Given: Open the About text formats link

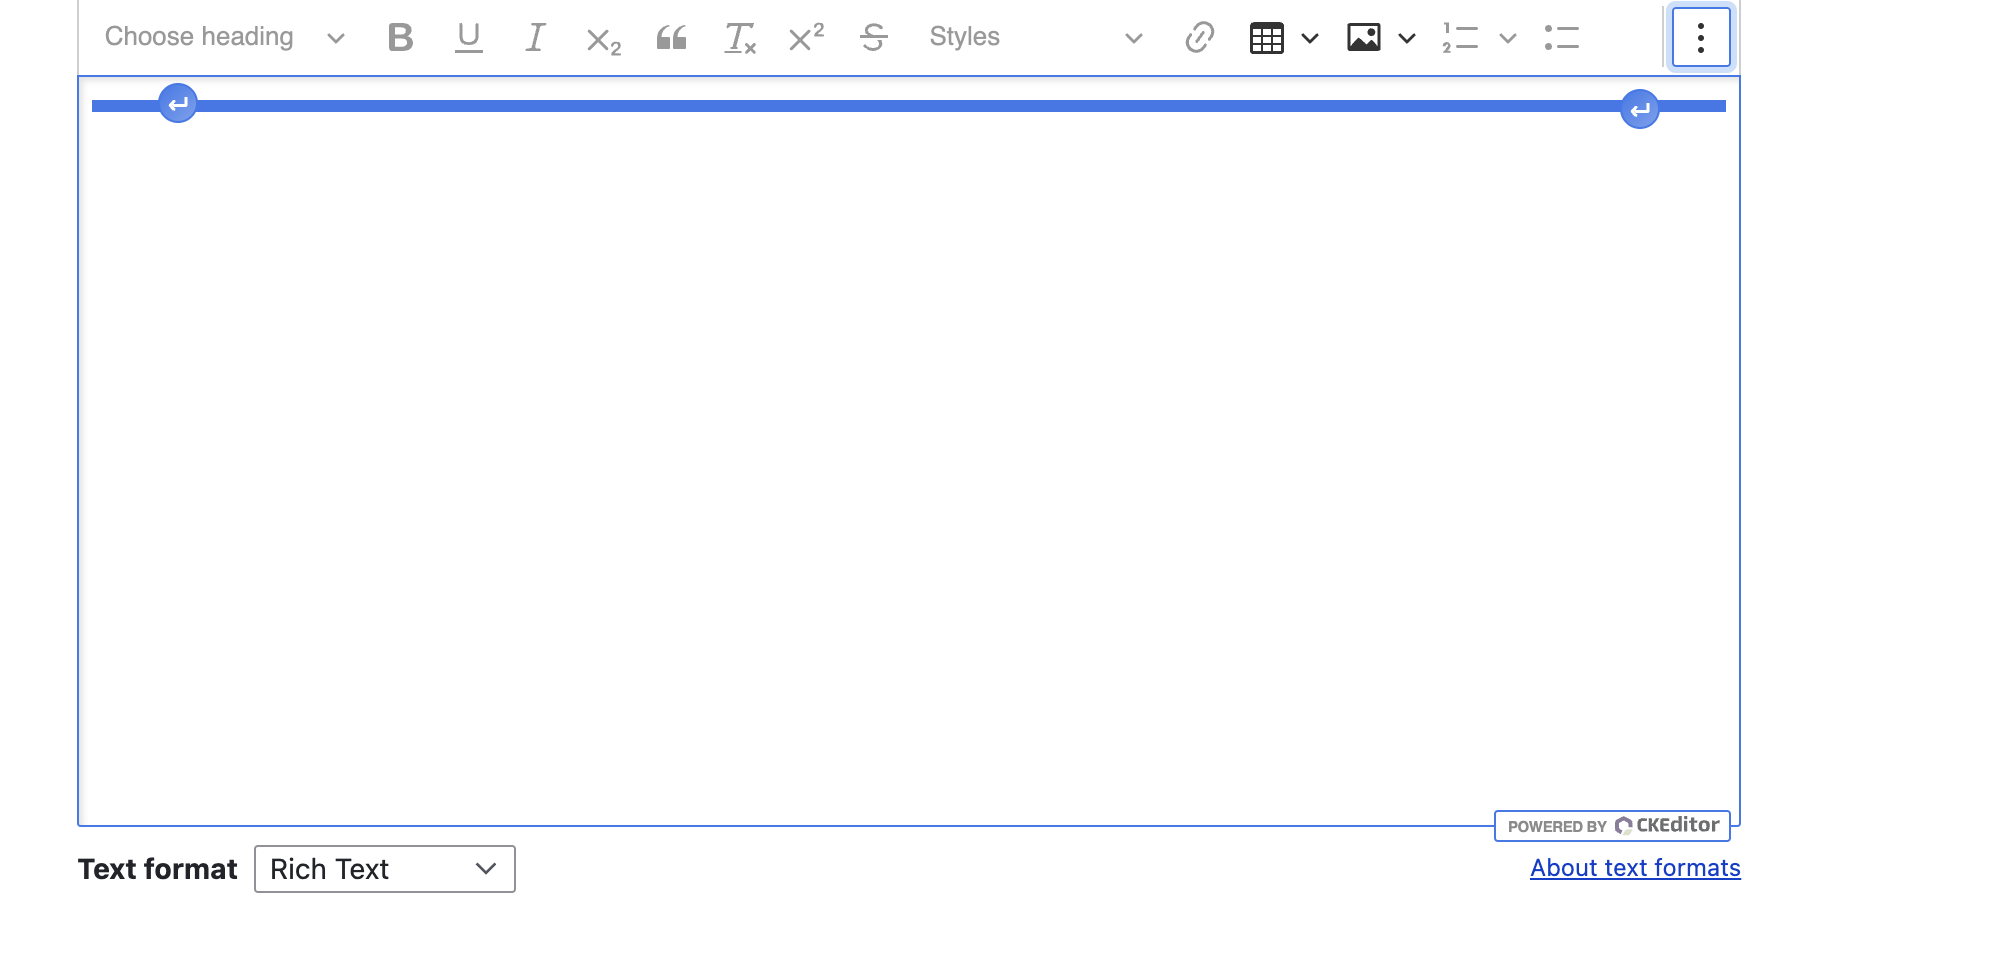Looking at the screenshot, I should pos(1635,868).
